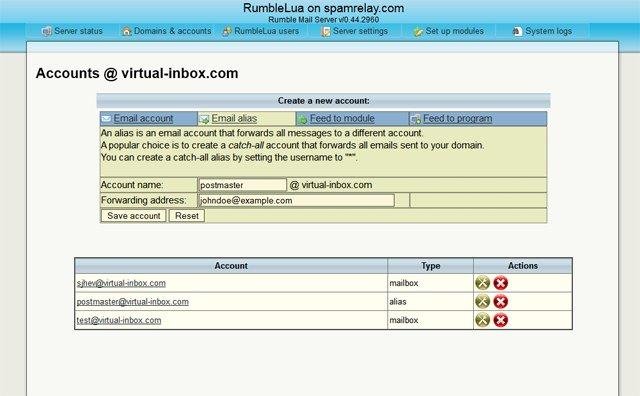Click the icon beside Email alias
640x396 pixels.
(204, 119)
